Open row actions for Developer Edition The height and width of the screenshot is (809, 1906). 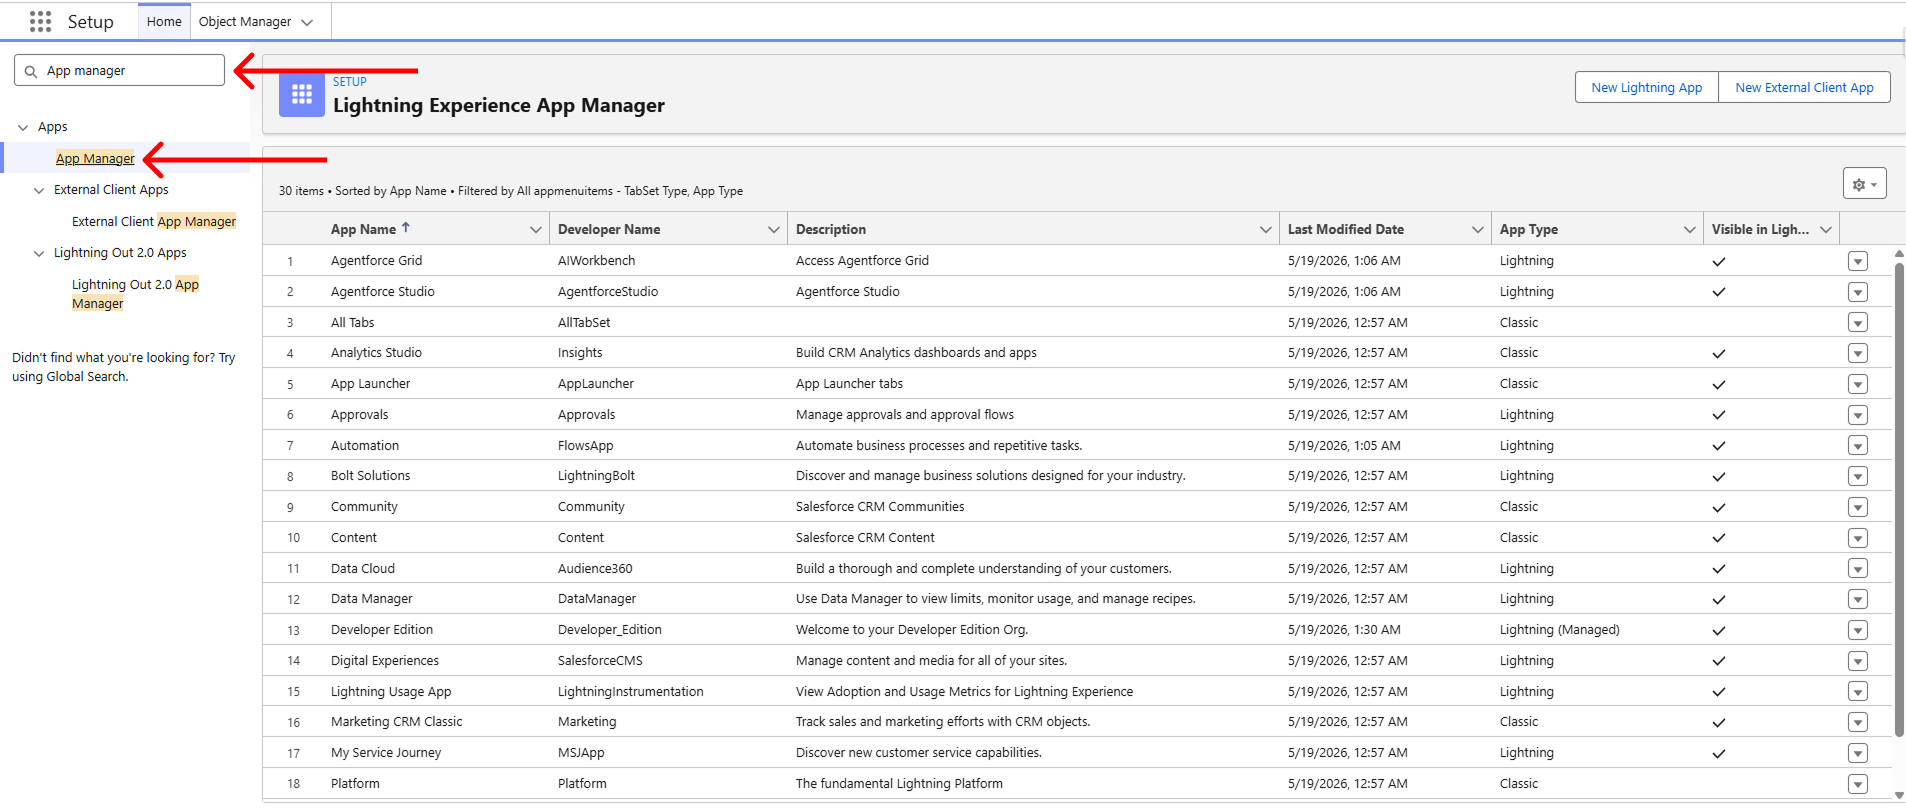(x=1858, y=630)
